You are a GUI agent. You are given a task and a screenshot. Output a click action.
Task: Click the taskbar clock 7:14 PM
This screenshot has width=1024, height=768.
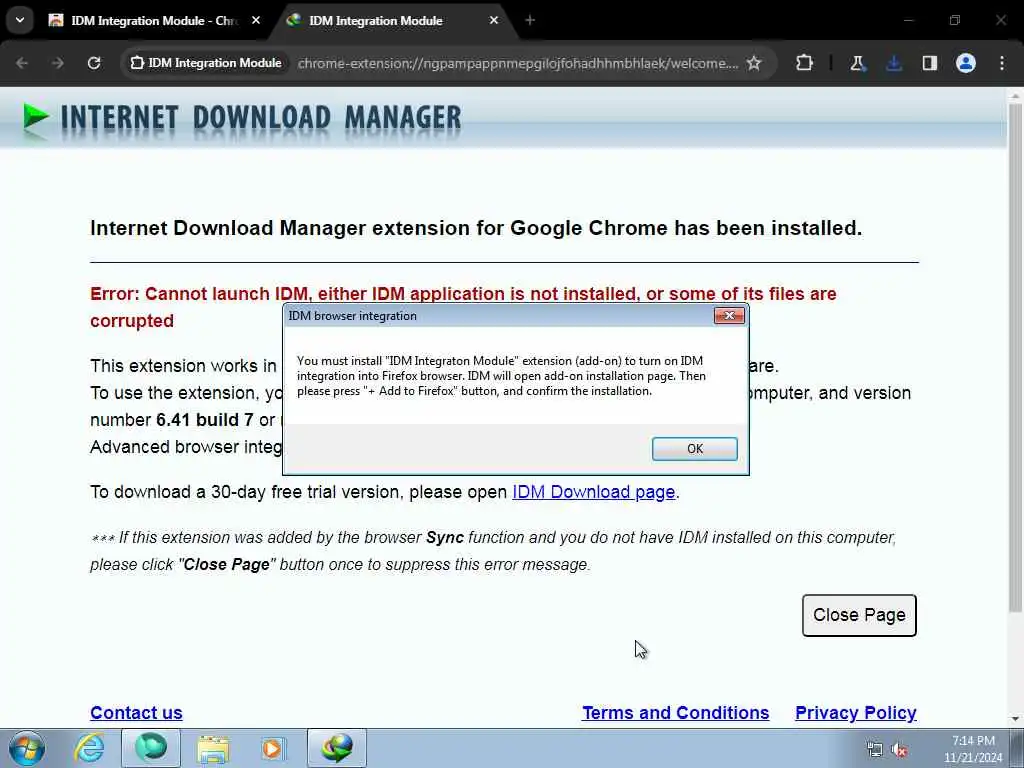pos(973,749)
